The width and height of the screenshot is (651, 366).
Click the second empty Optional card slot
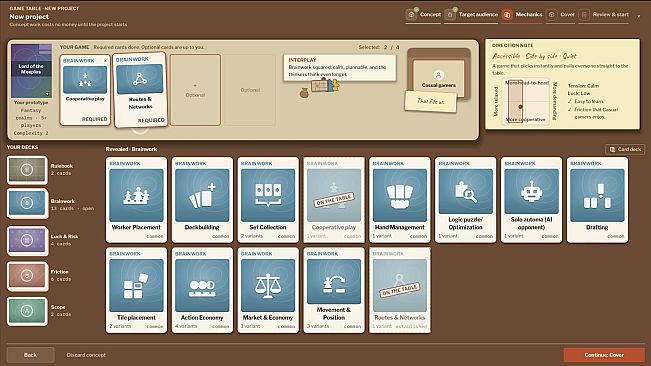250,90
